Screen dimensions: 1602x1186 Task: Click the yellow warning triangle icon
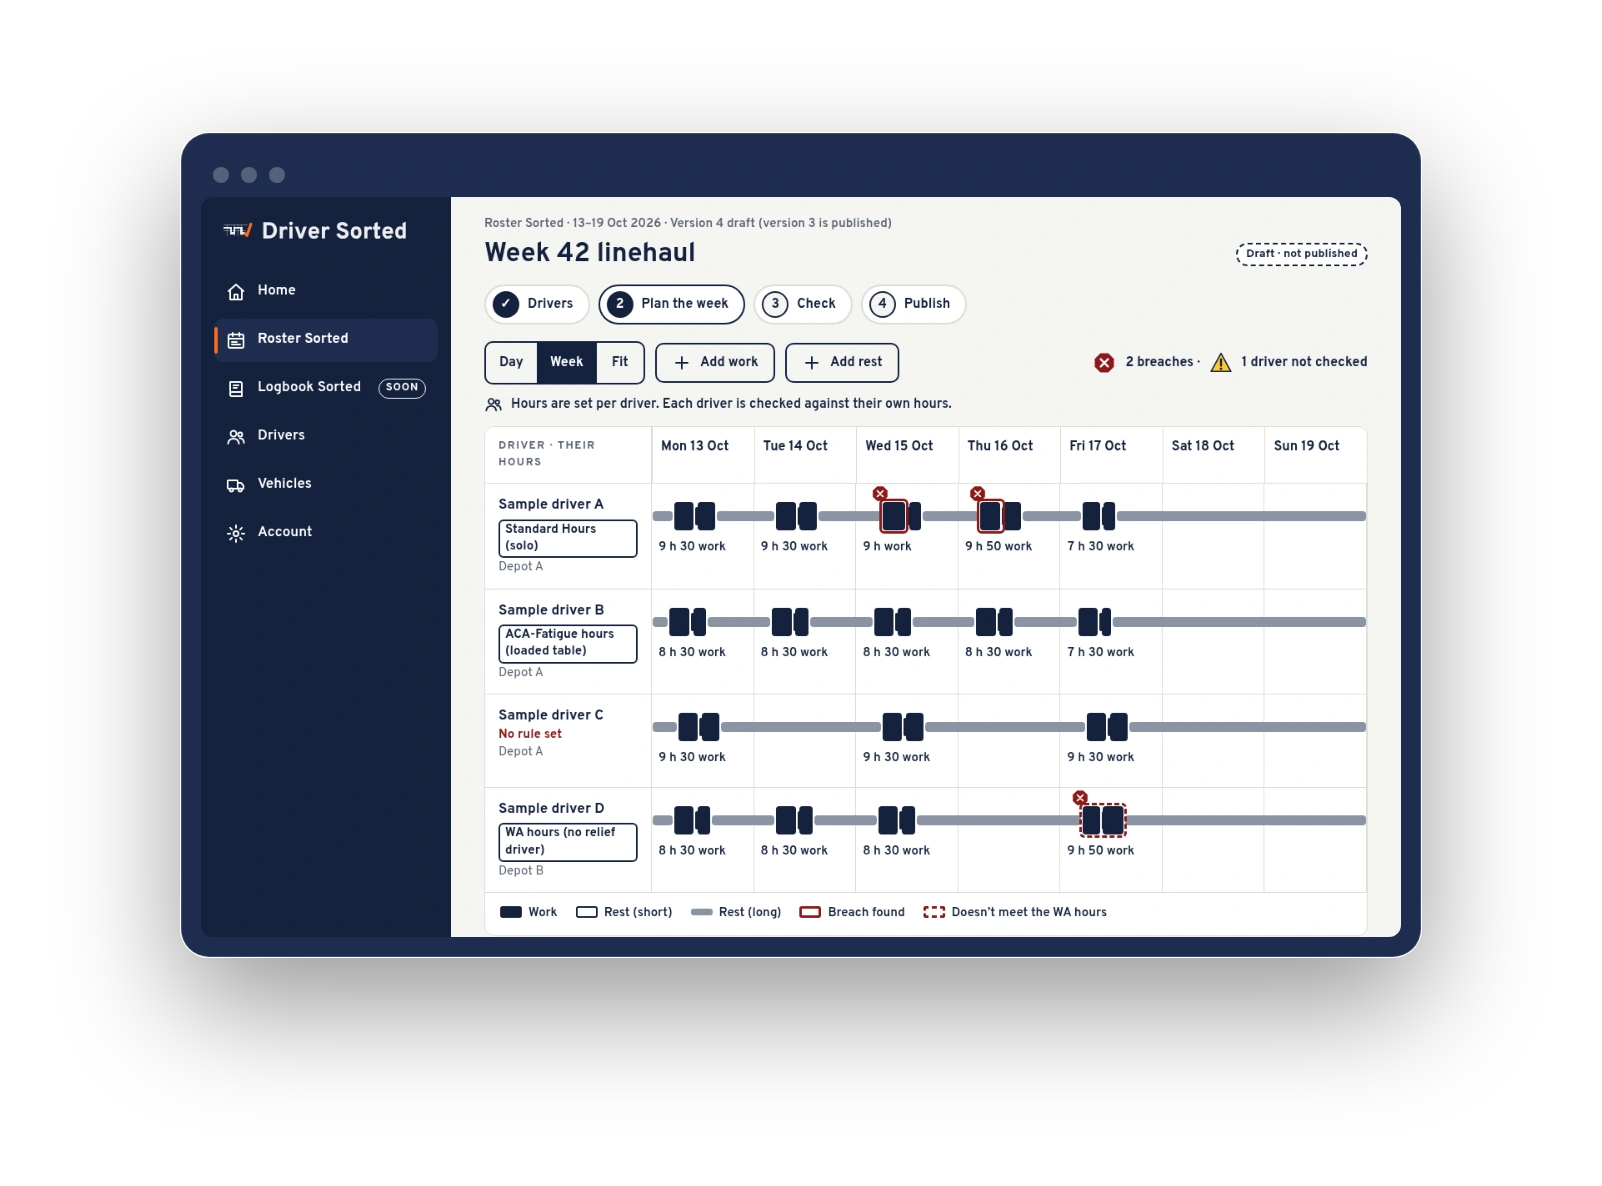[x=1221, y=362]
